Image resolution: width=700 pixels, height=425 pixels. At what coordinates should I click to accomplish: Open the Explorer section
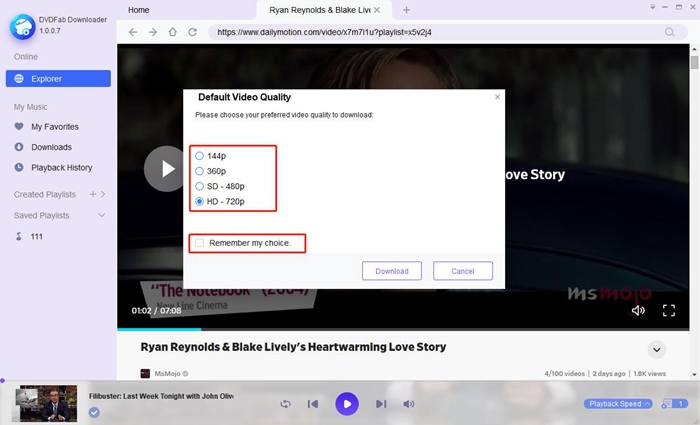click(x=58, y=79)
